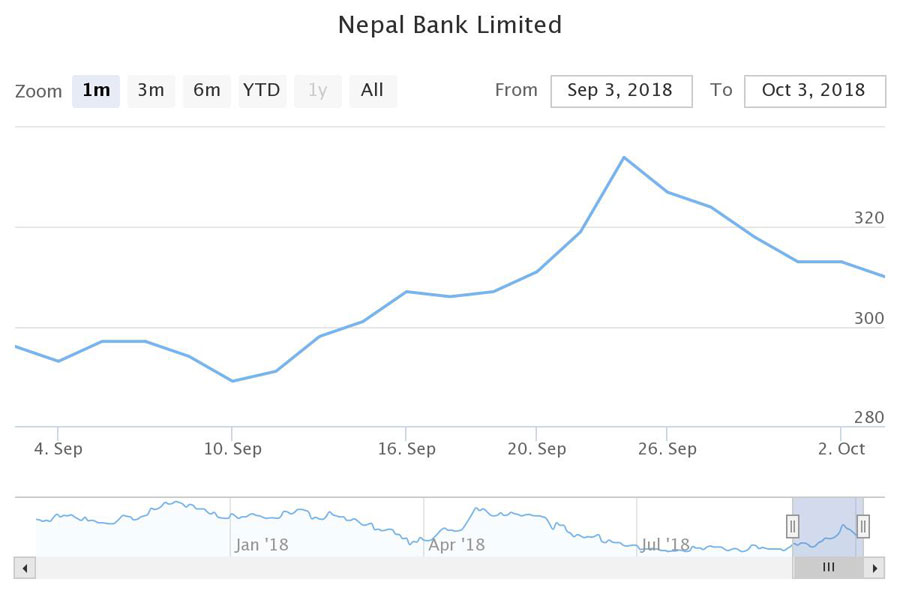
Task: Click the empty scrollbar track left of thumb
Action: 400,568
